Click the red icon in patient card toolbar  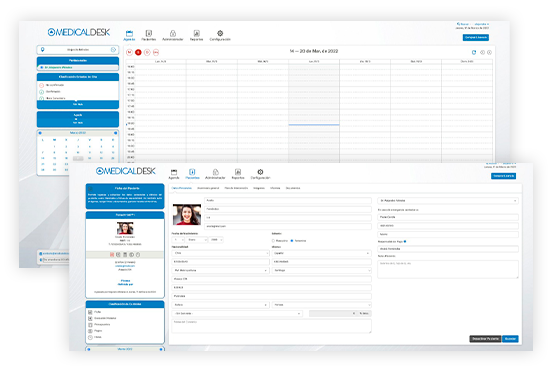pyautogui.click(x=112, y=255)
